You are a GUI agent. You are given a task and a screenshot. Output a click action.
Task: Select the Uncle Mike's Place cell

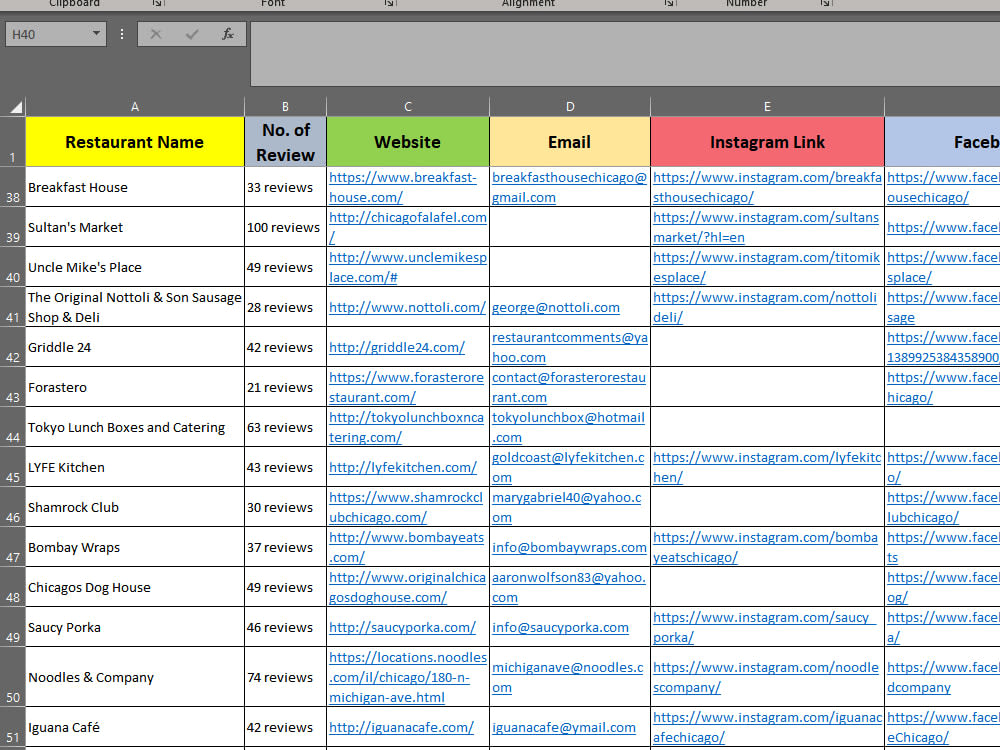[x=135, y=267]
